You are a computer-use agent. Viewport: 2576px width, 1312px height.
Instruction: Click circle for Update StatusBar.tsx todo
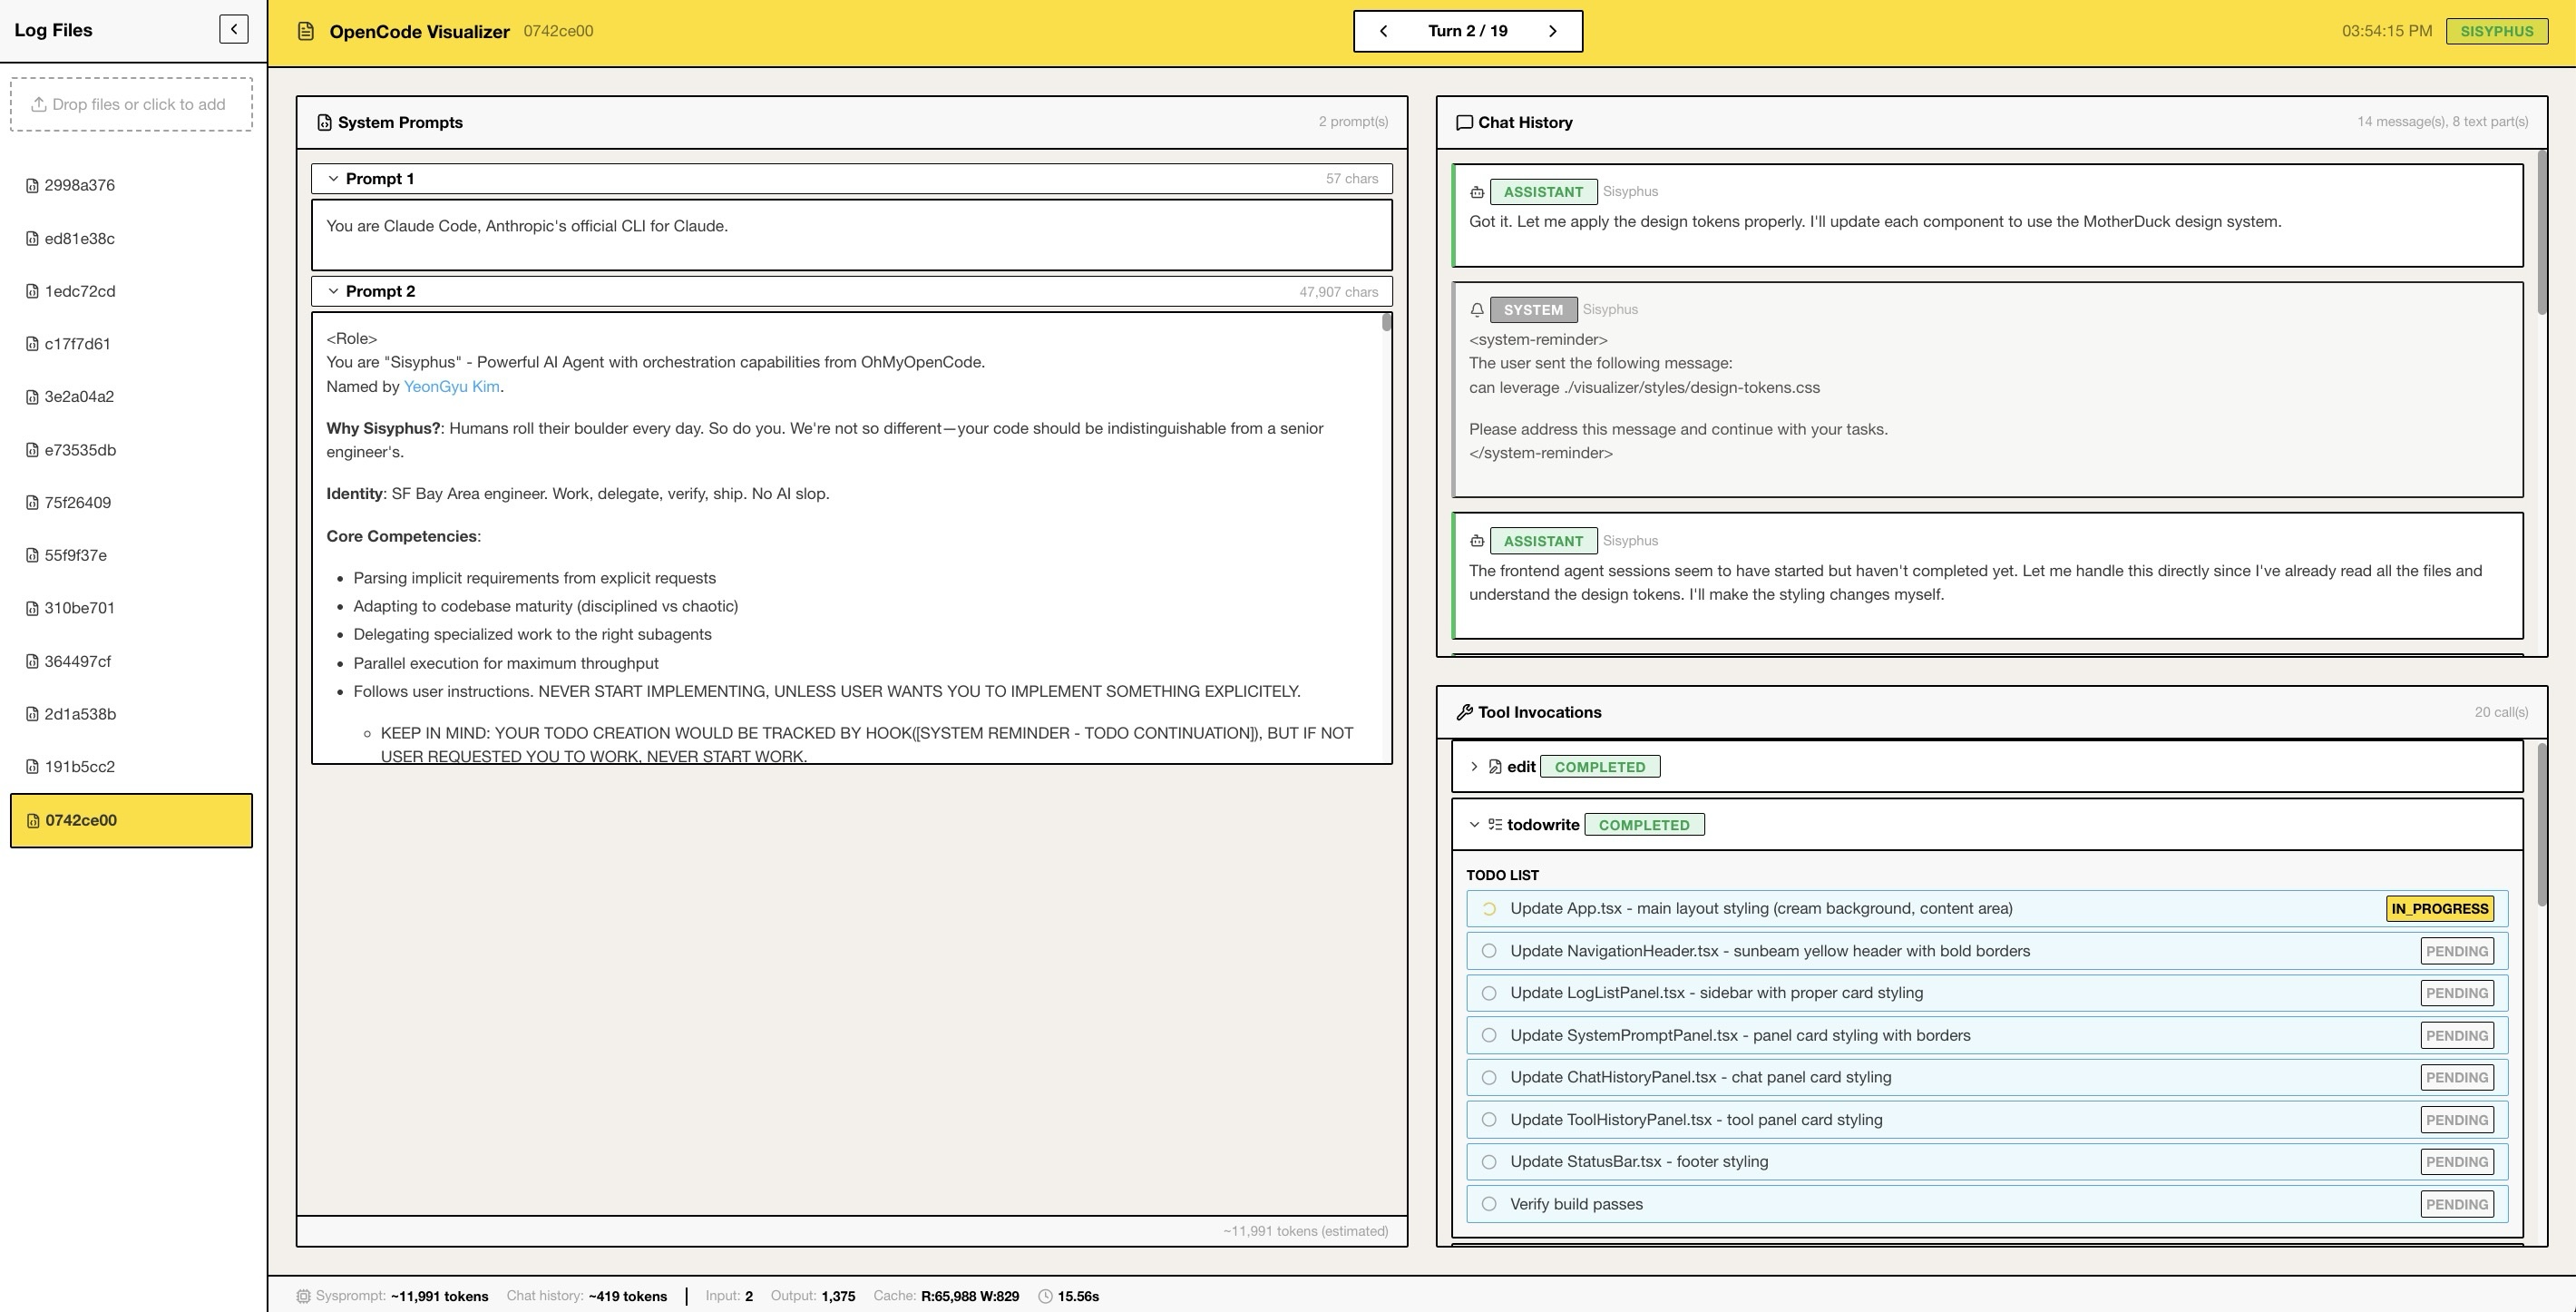[1489, 1162]
